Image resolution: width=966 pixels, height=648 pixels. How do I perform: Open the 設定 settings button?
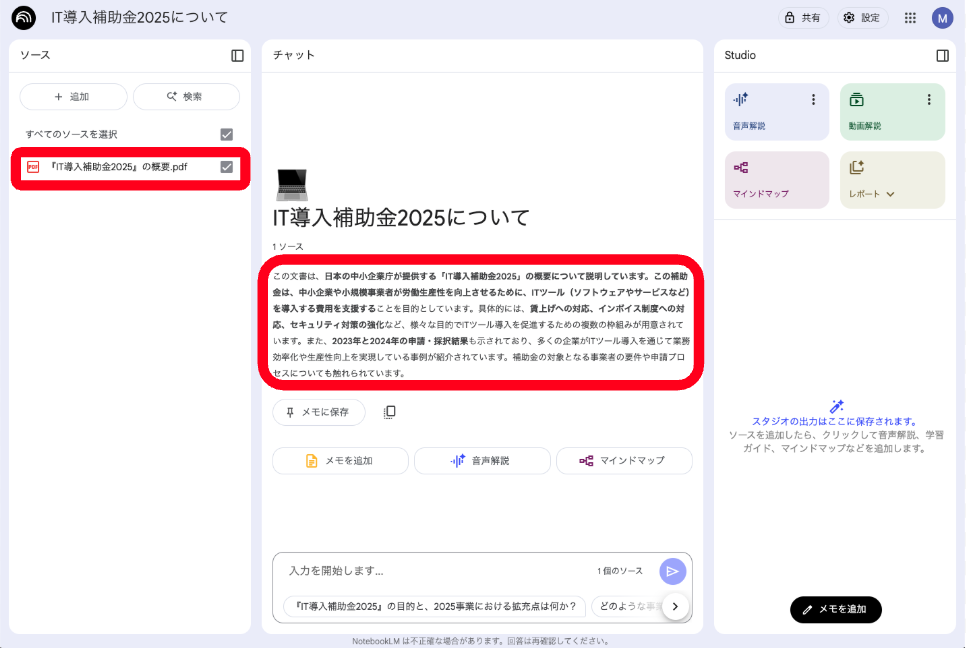(862, 18)
